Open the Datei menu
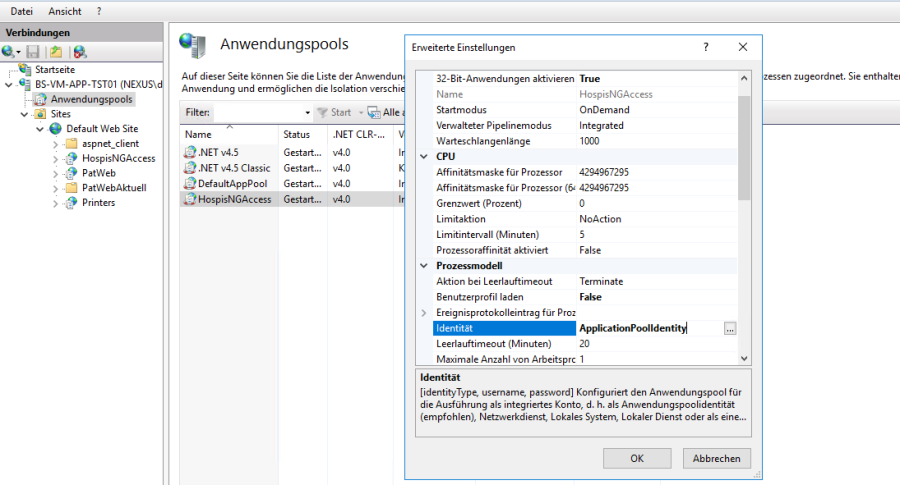 (x=21, y=10)
